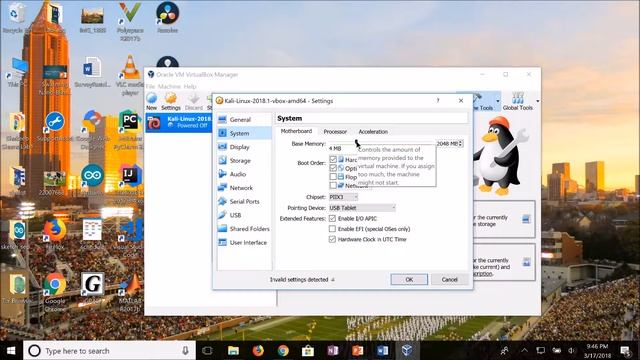640x360 pixels.
Task: Open the volume control in system tray
Action: point(572,351)
